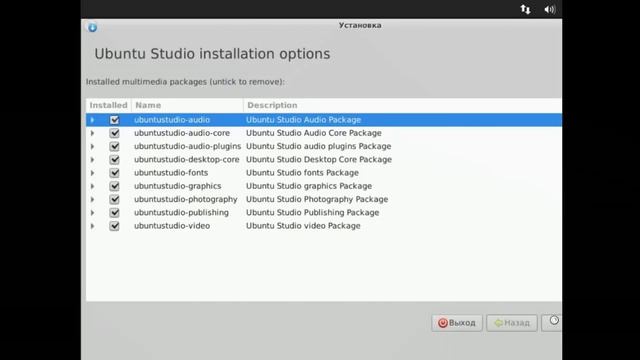Select the ubuntustudio-audio-plugins name text
This screenshot has height=360, width=640.
pyautogui.click(x=187, y=146)
